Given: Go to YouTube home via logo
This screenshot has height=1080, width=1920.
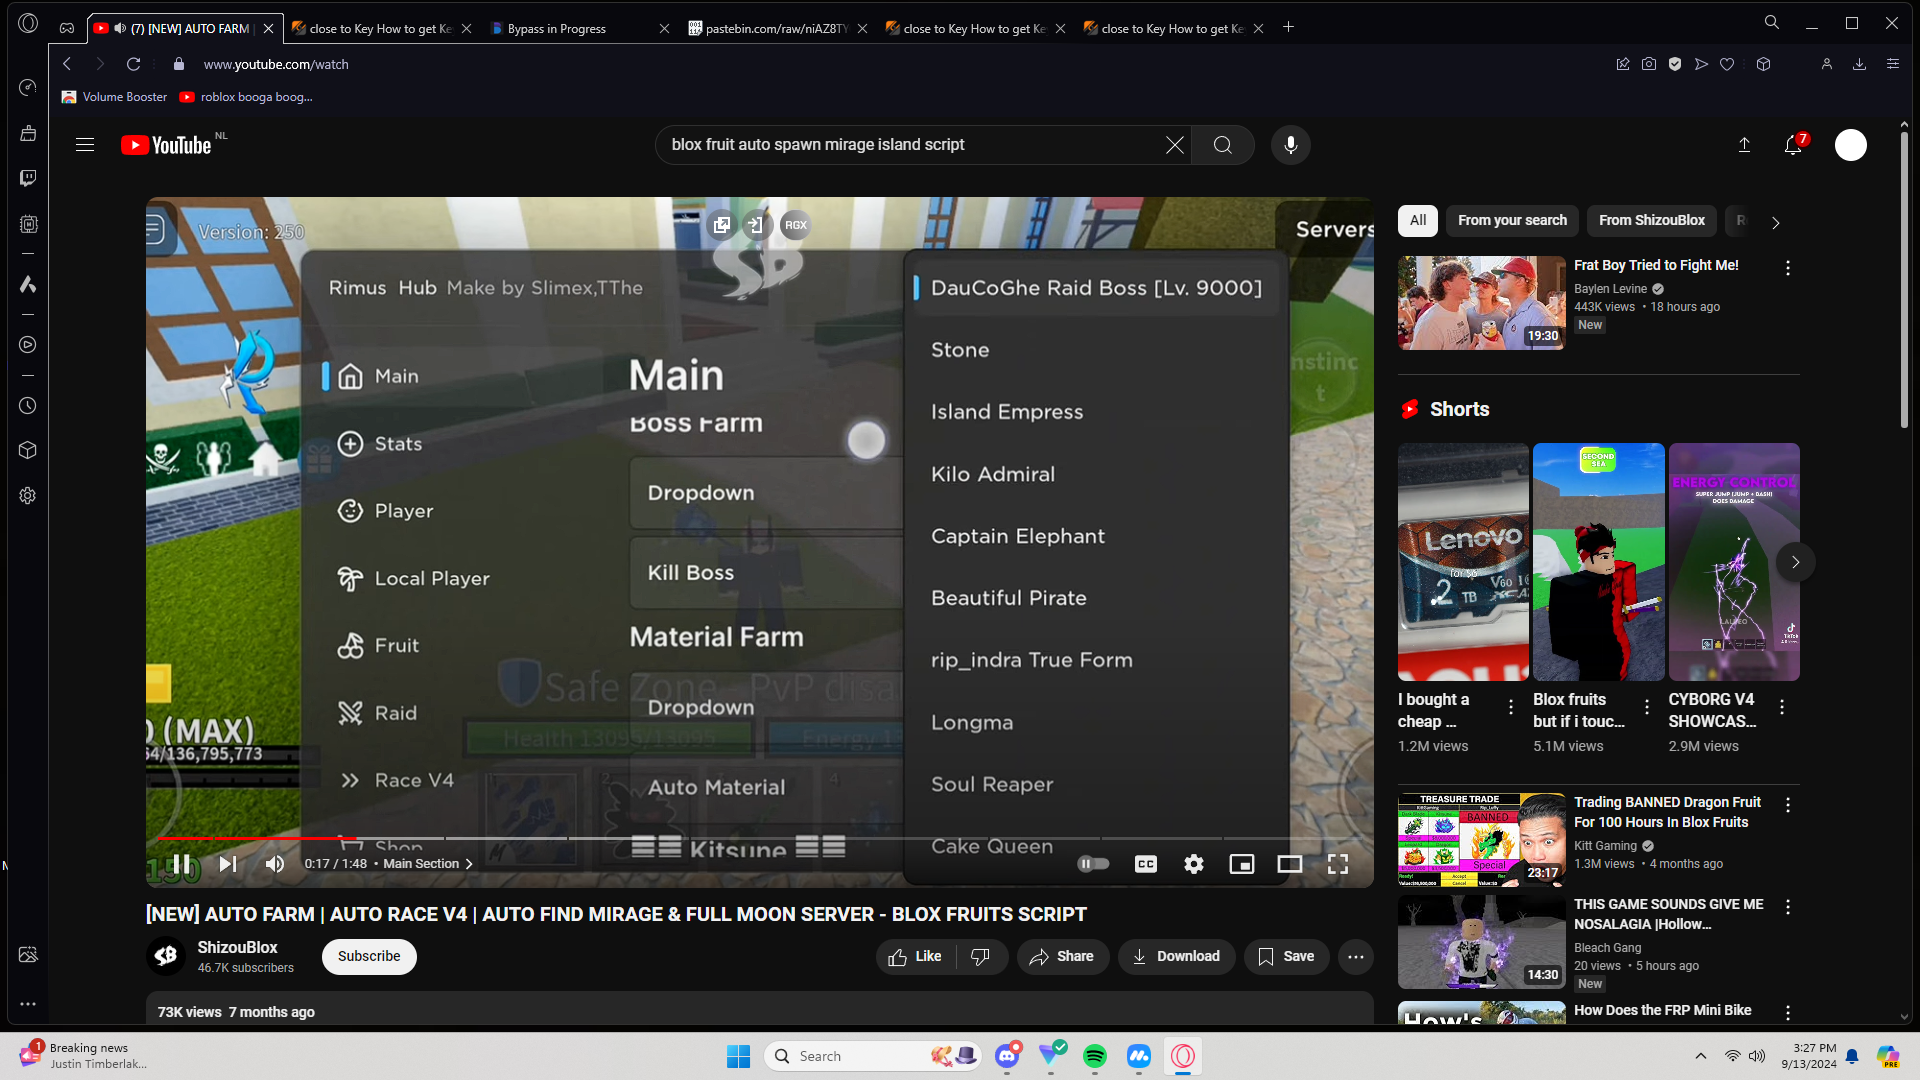Looking at the screenshot, I should click(166, 145).
